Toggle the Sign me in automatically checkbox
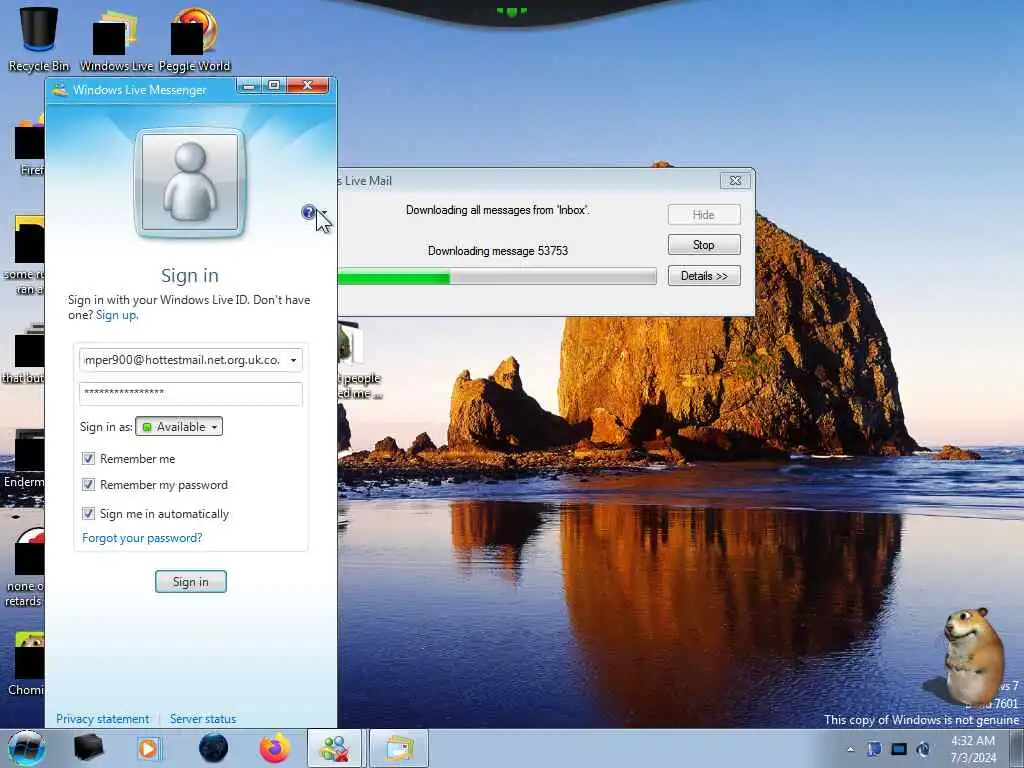Image resolution: width=1024 pixels, height=768 pixels. (88, 513)
